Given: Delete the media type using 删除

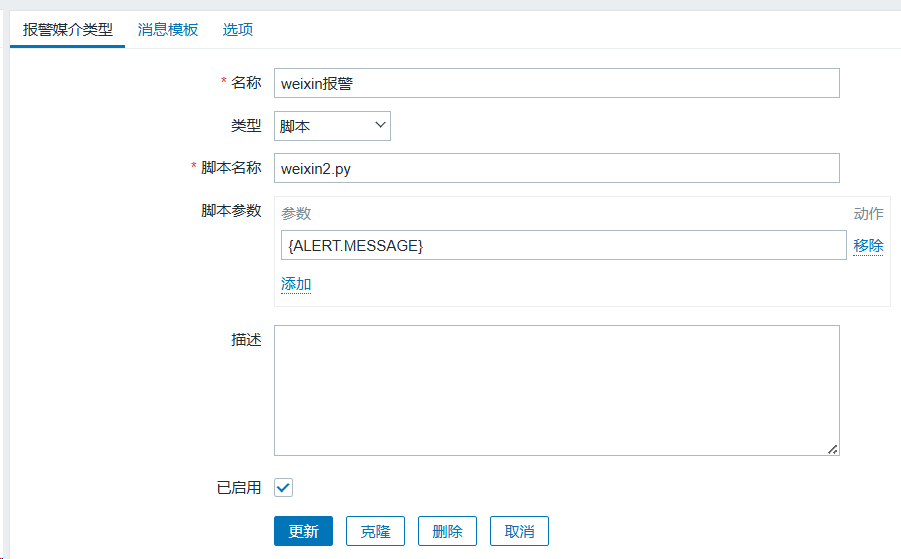Looking at the screenshot, I should pyautogui.click(x=447, y=531).
